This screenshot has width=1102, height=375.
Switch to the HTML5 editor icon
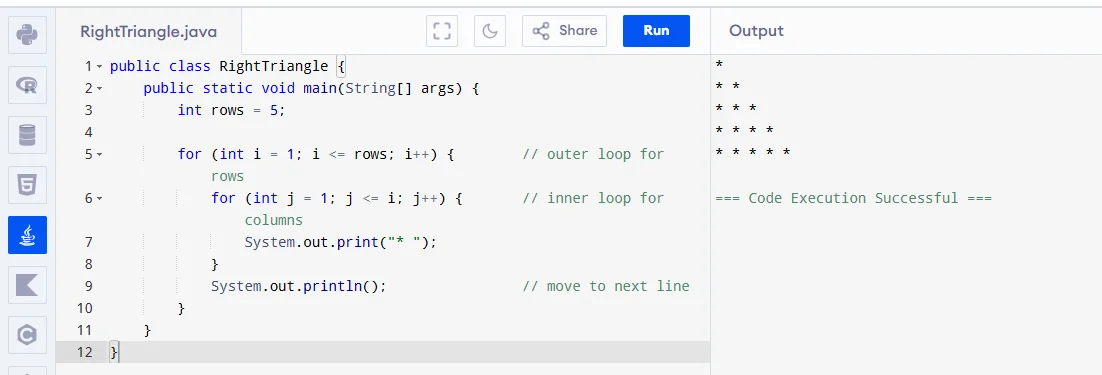(27, 185)
